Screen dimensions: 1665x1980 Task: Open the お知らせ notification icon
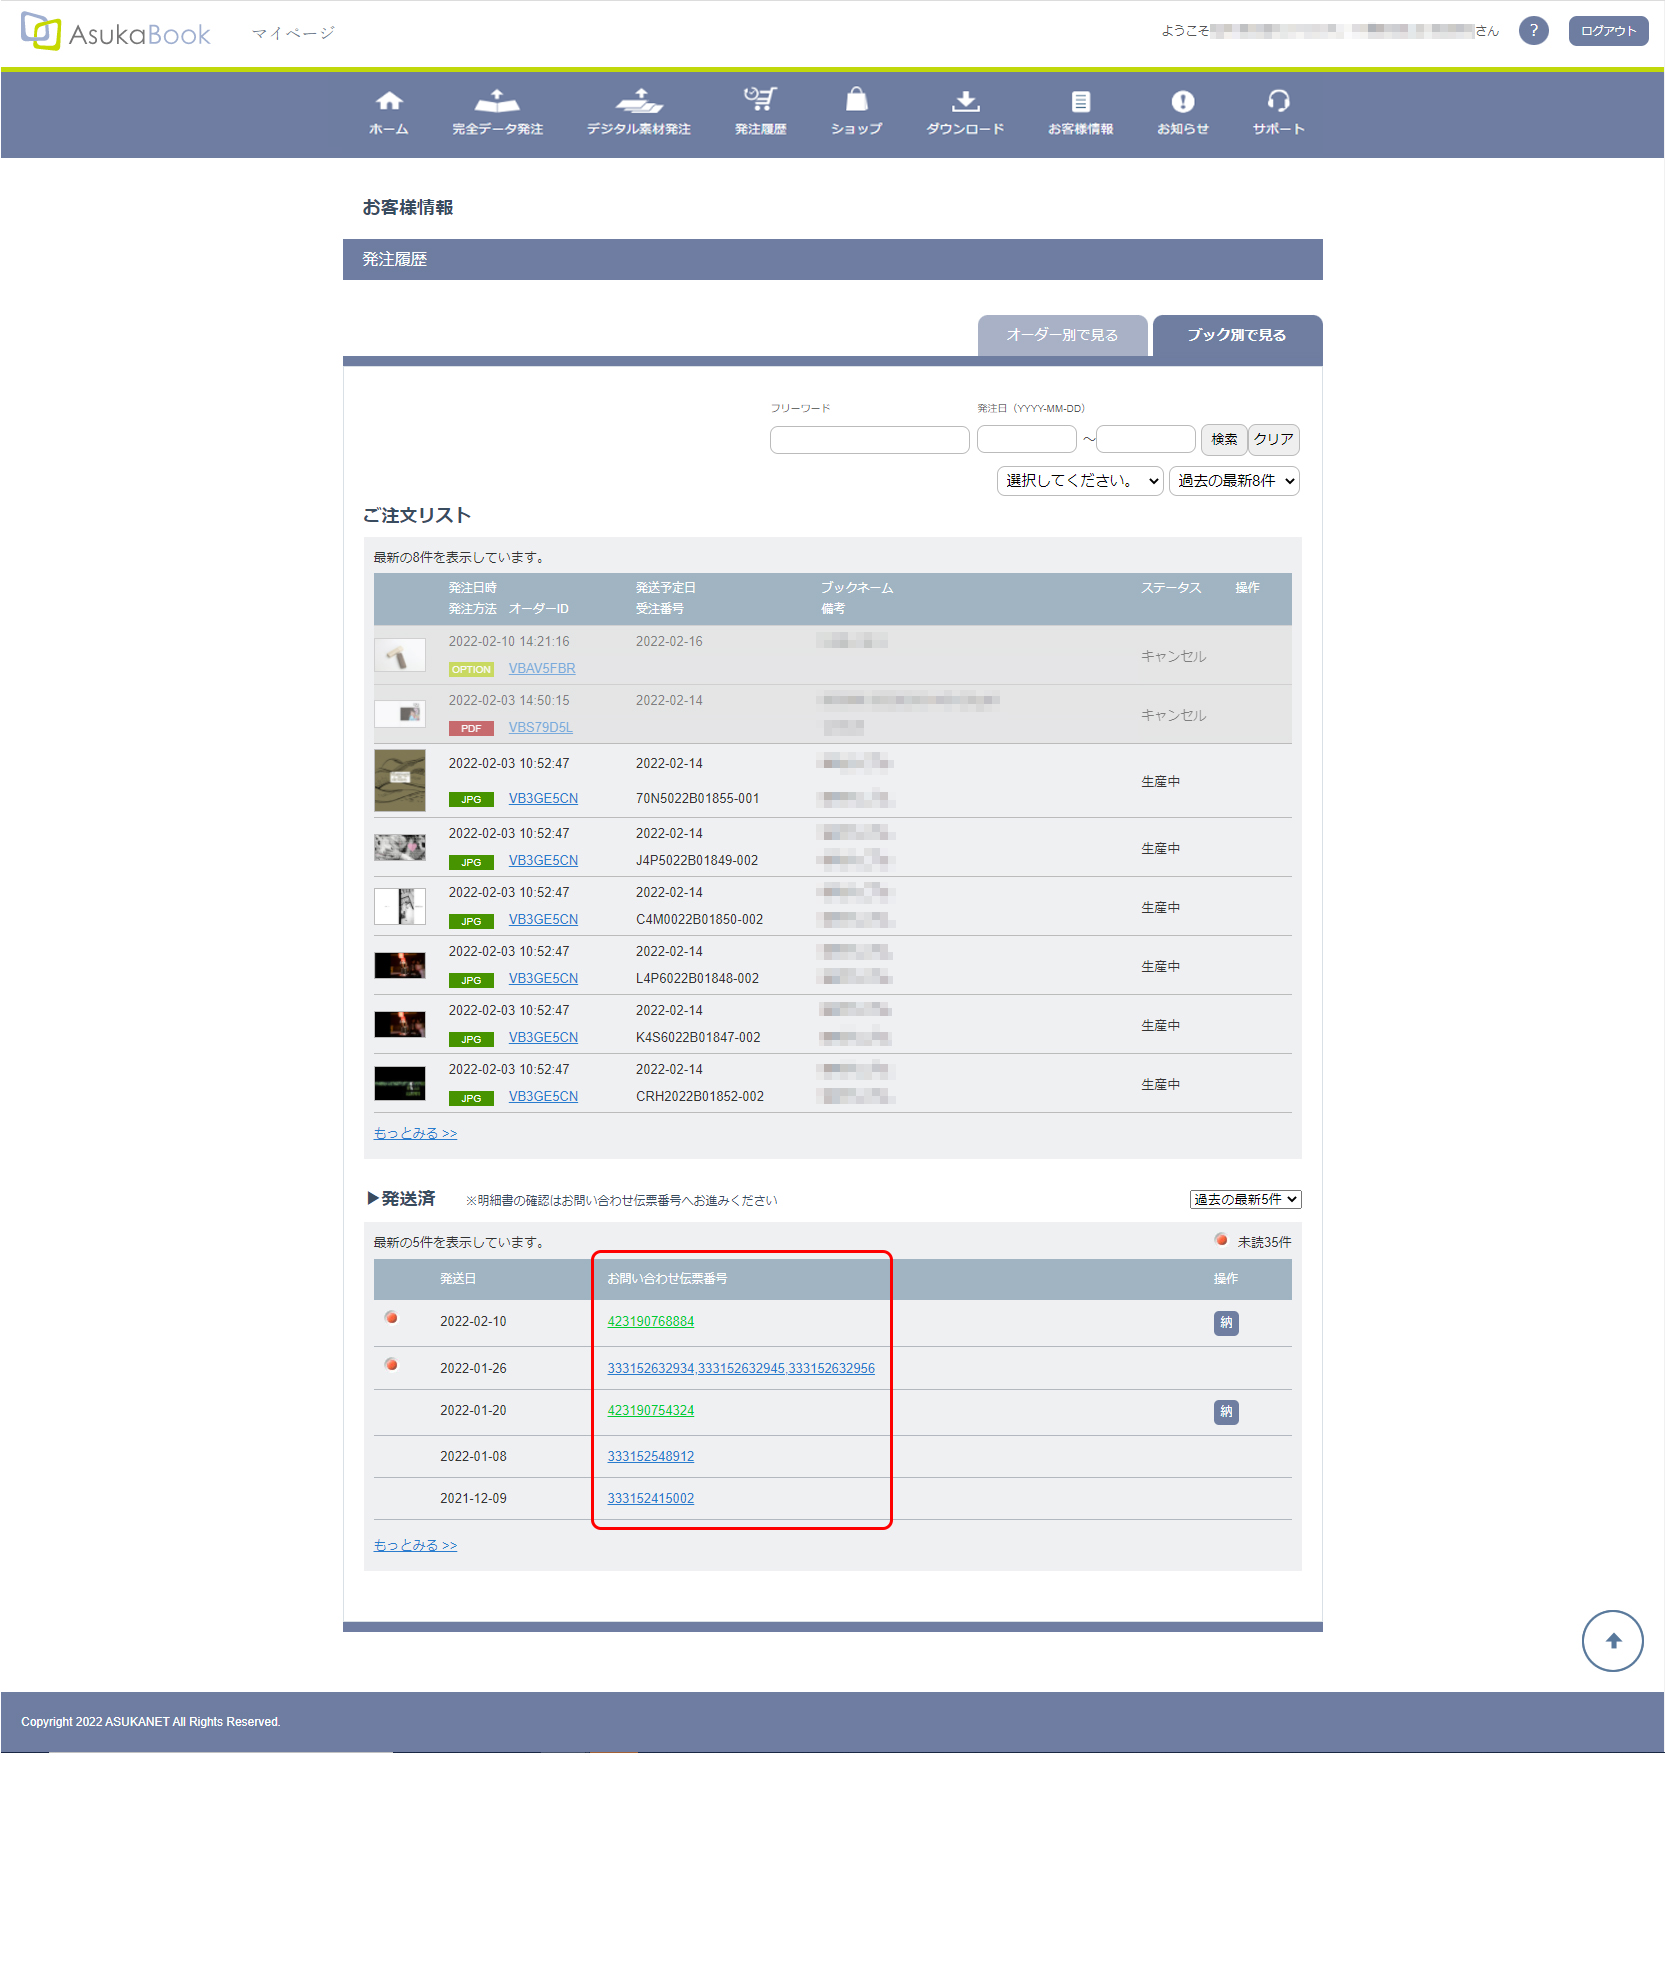[1182, 102]
